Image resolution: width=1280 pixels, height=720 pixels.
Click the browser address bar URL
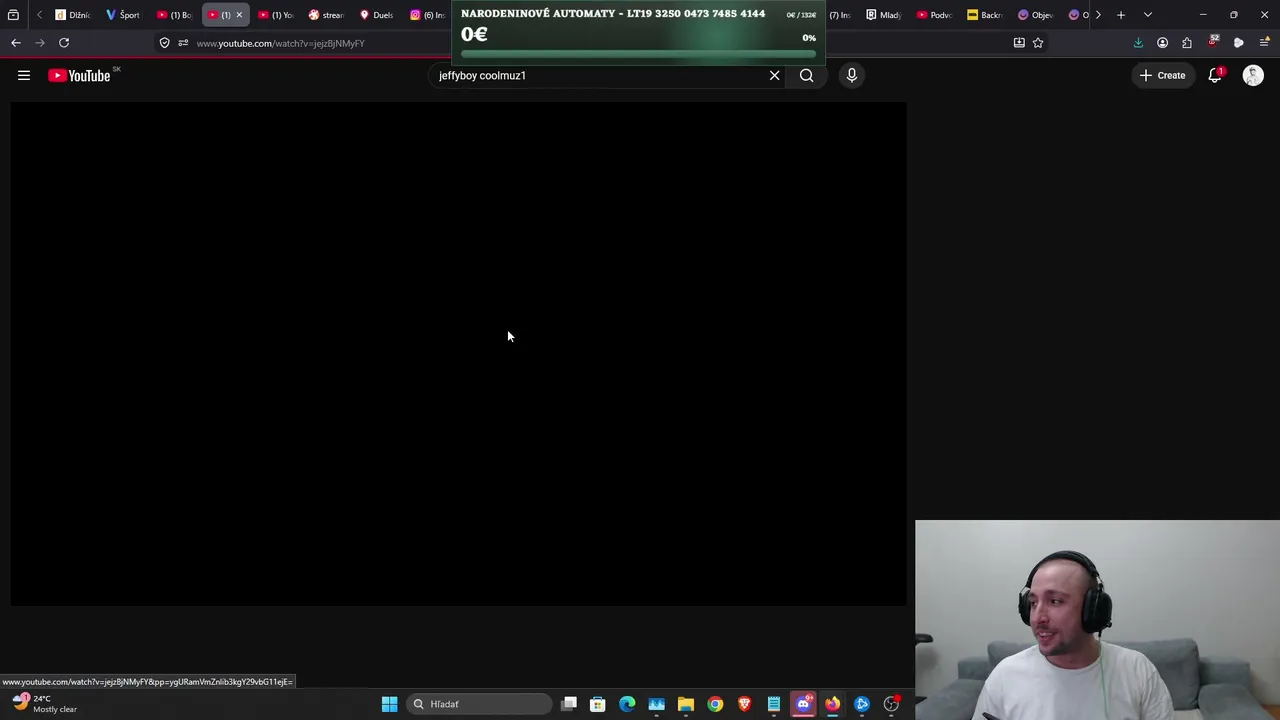[x=280, y=43]
